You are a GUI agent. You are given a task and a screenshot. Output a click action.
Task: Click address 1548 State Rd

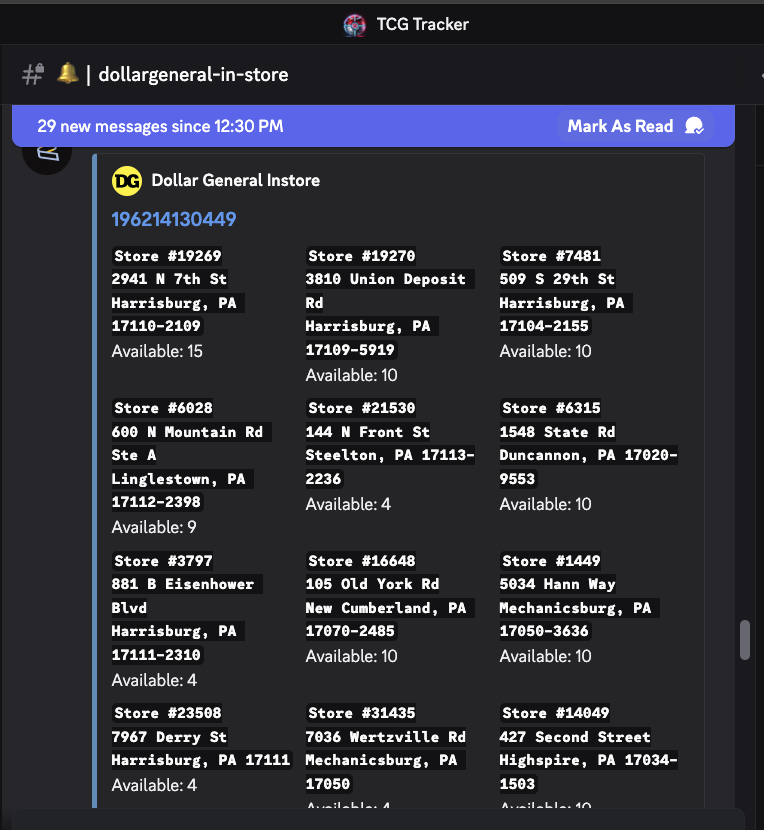557,432
